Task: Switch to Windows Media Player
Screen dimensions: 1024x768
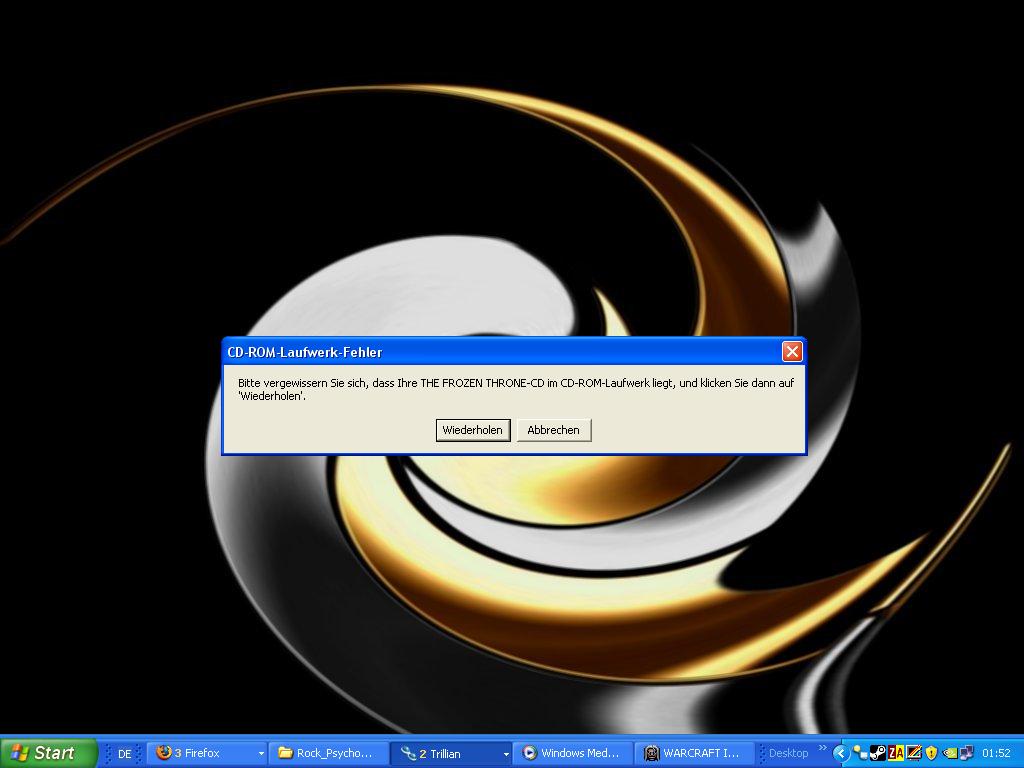Action: tap(573, 753)
